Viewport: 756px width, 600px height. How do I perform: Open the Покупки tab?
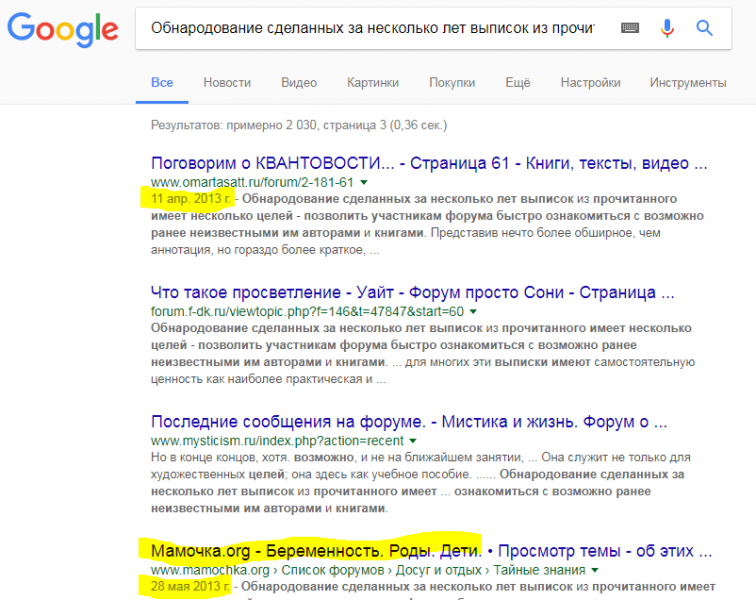pyautogui.click(x=452, y=82)
